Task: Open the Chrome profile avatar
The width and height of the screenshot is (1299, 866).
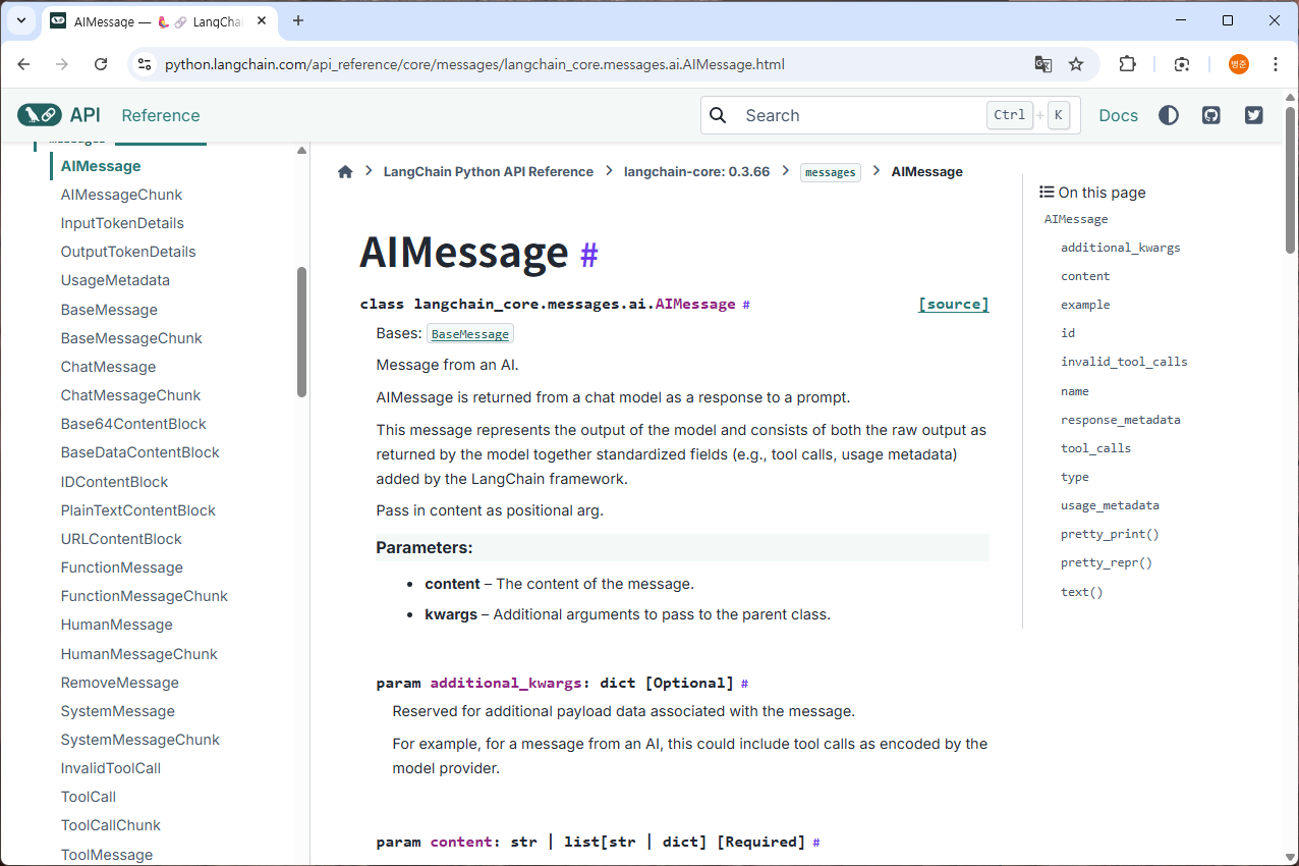Action: coord(1239,64)
